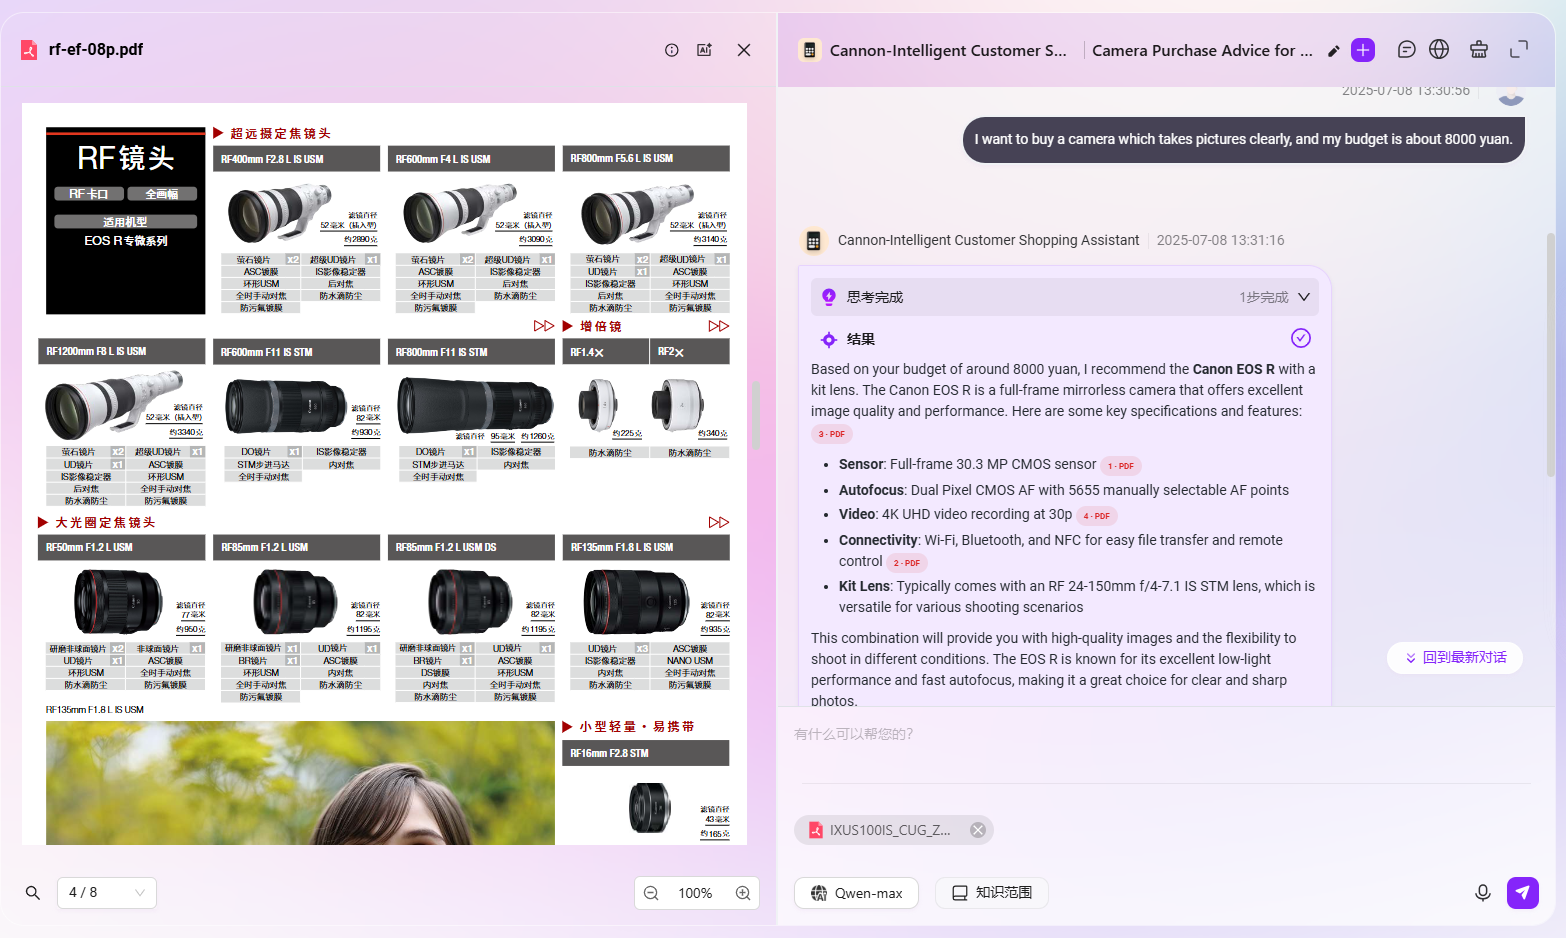This screenshot has height=938, width=1566.
Task: Click the portrait sample photo
Action: click(x=300, y=783)
